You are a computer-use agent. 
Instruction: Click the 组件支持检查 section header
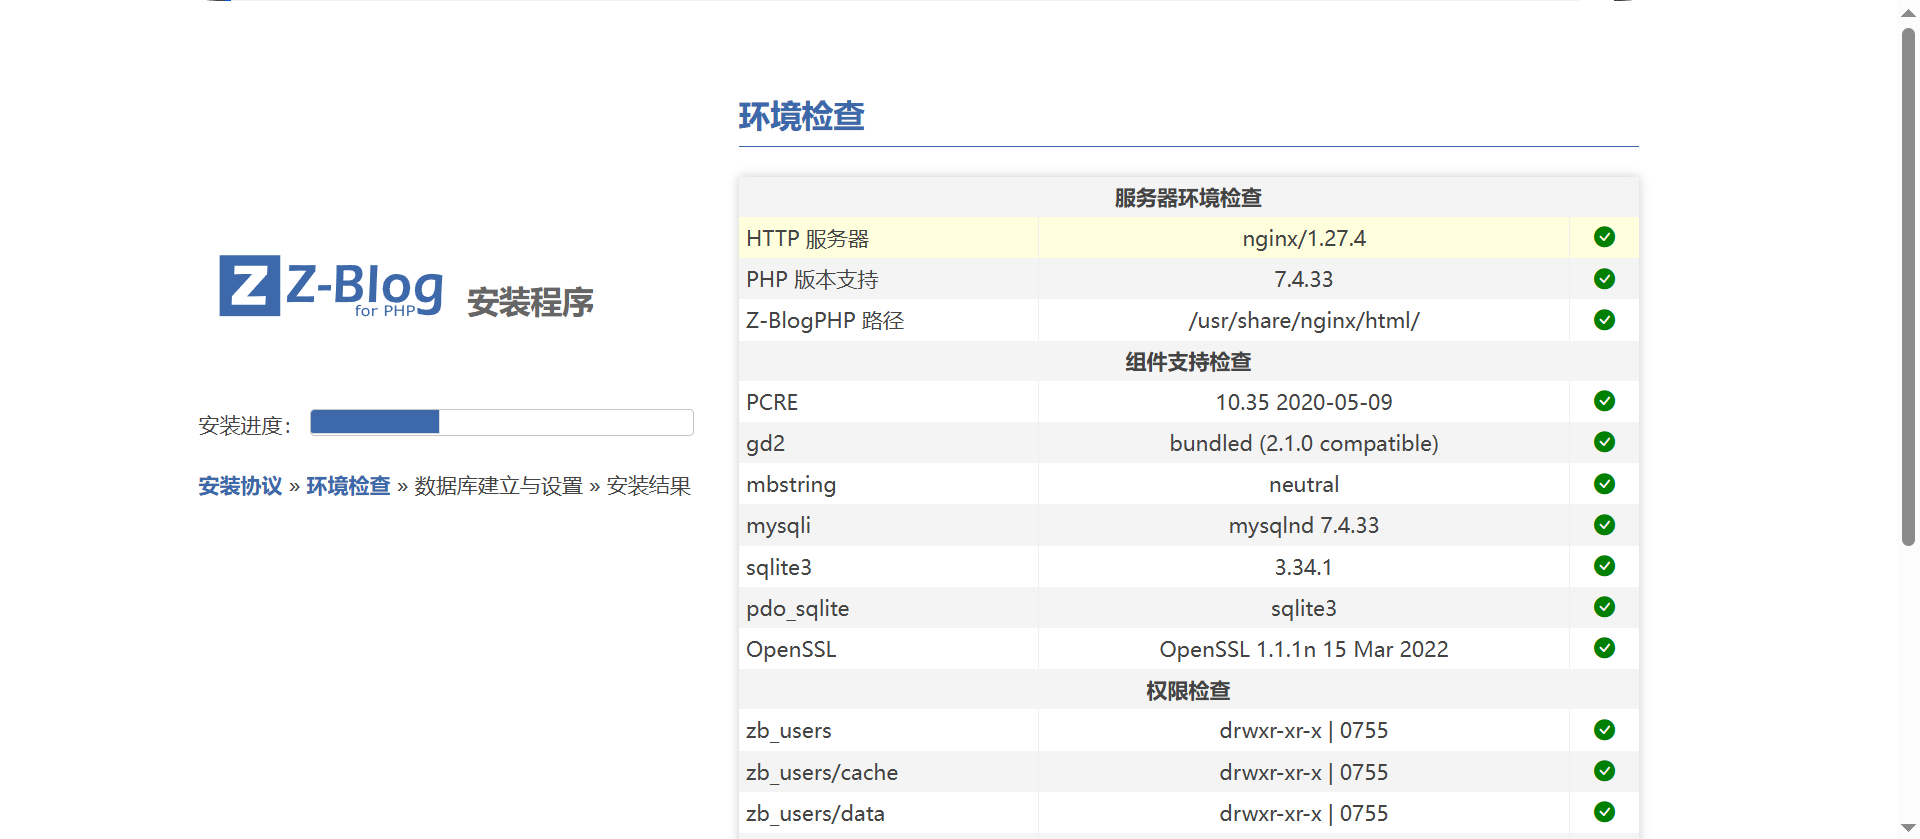pos(1188,362)
